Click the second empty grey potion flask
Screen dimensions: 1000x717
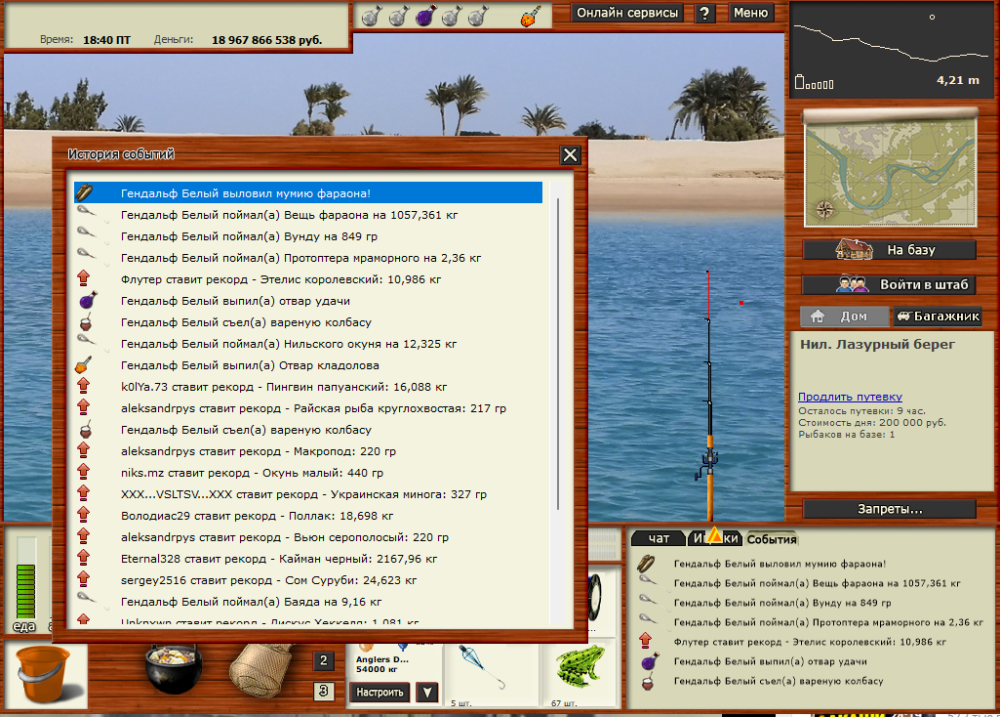399,16
